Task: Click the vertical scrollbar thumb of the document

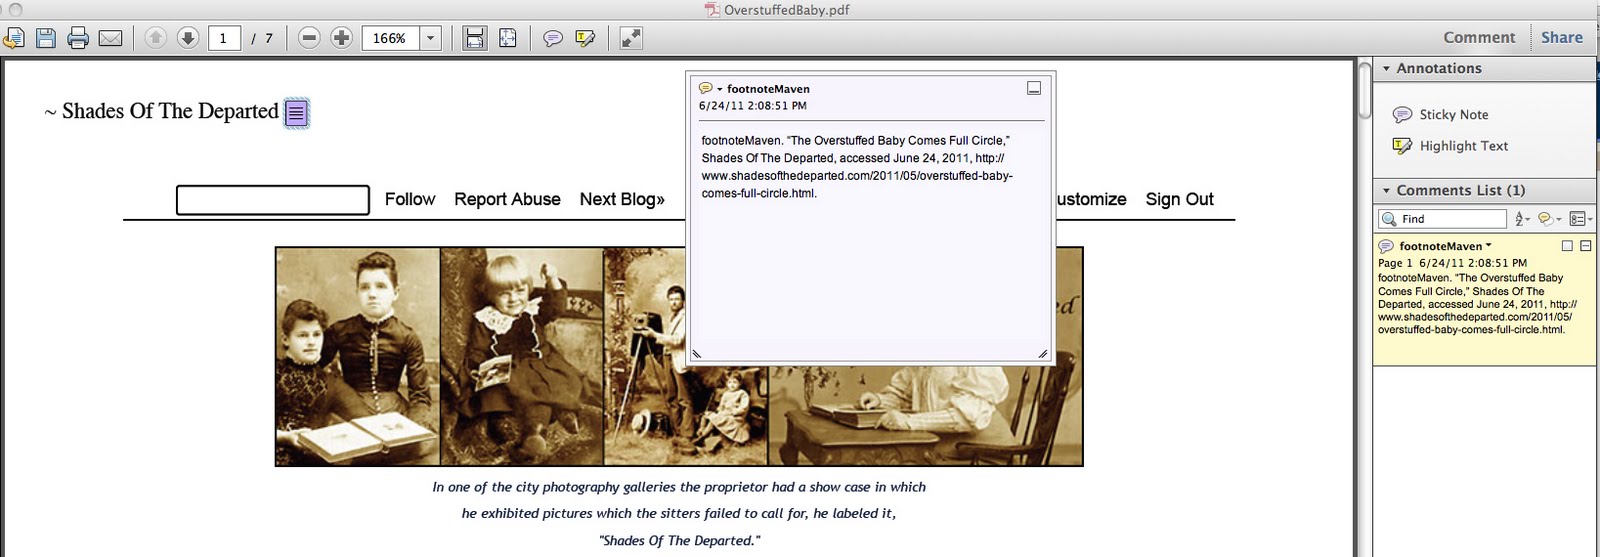Action: [1365, 92]
